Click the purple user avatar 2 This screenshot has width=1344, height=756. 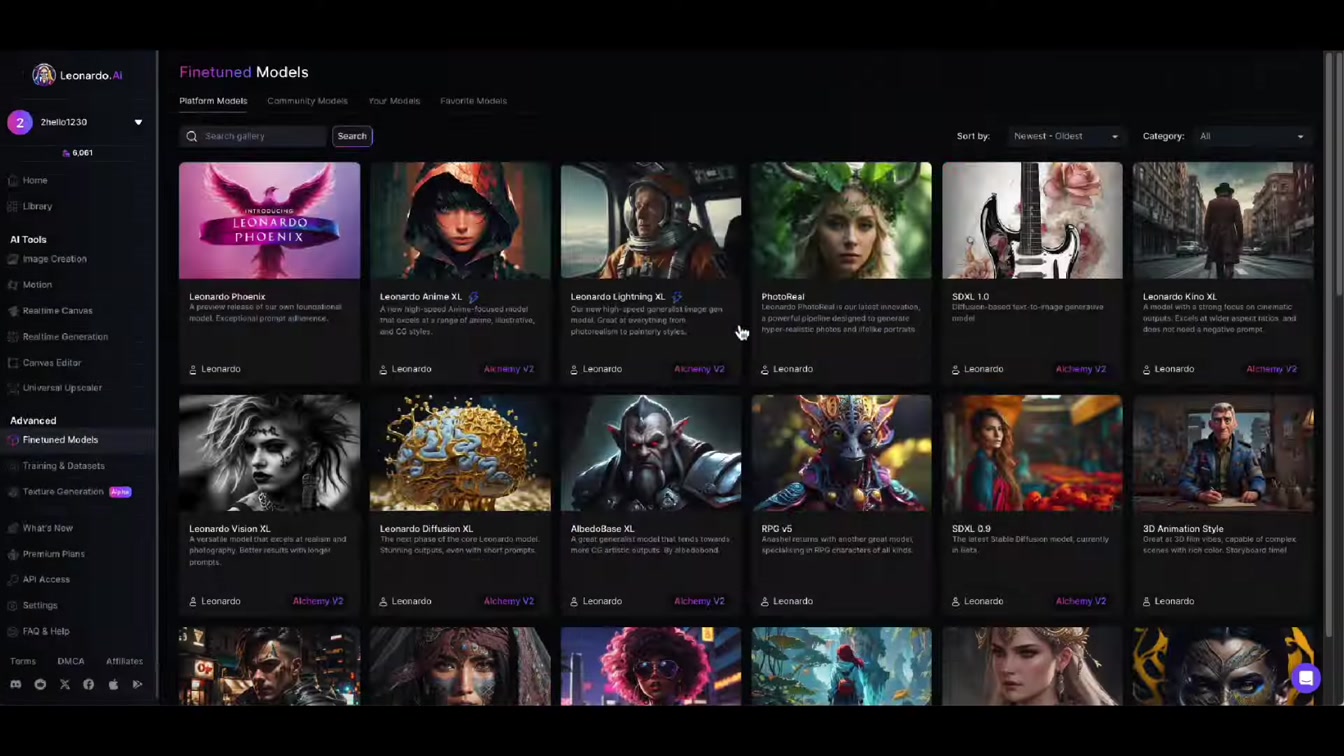click(20, 122)
